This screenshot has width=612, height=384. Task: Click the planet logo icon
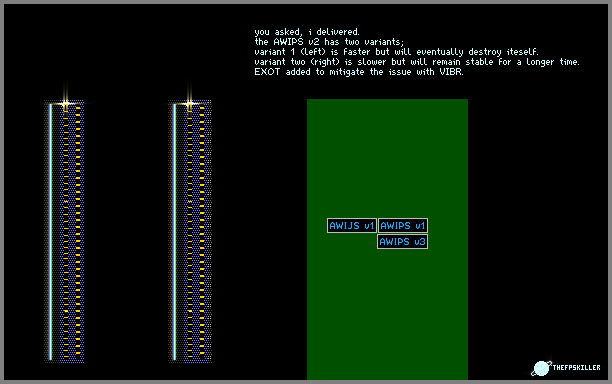point(541,368)
